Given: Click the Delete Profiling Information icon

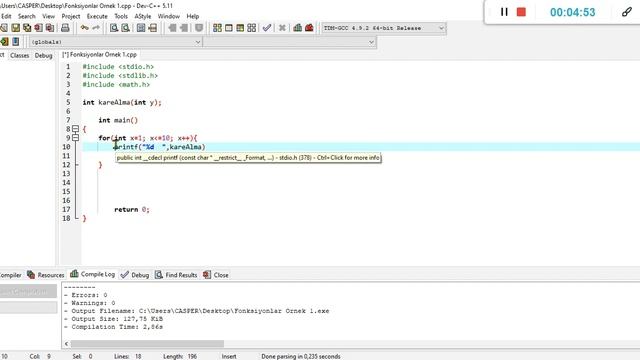Looking at the screenshot, I should pyautogui.click(x=309, y=28).
